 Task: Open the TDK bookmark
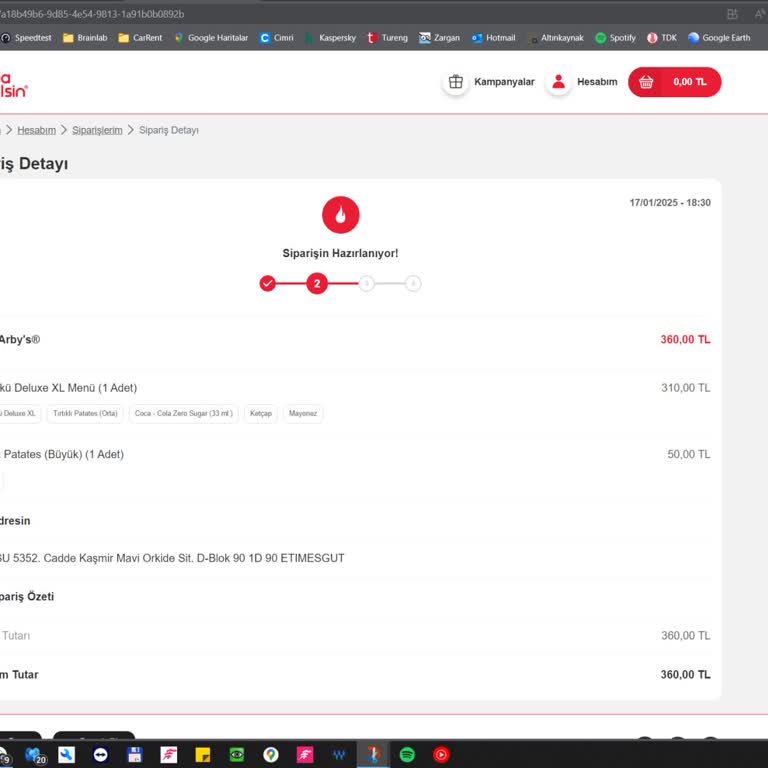click(662, 38)
